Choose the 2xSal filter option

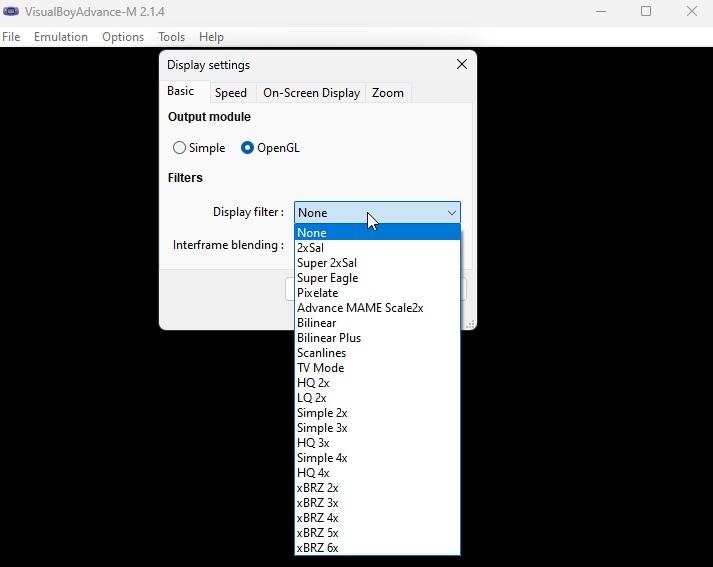(x=377, y=247)
